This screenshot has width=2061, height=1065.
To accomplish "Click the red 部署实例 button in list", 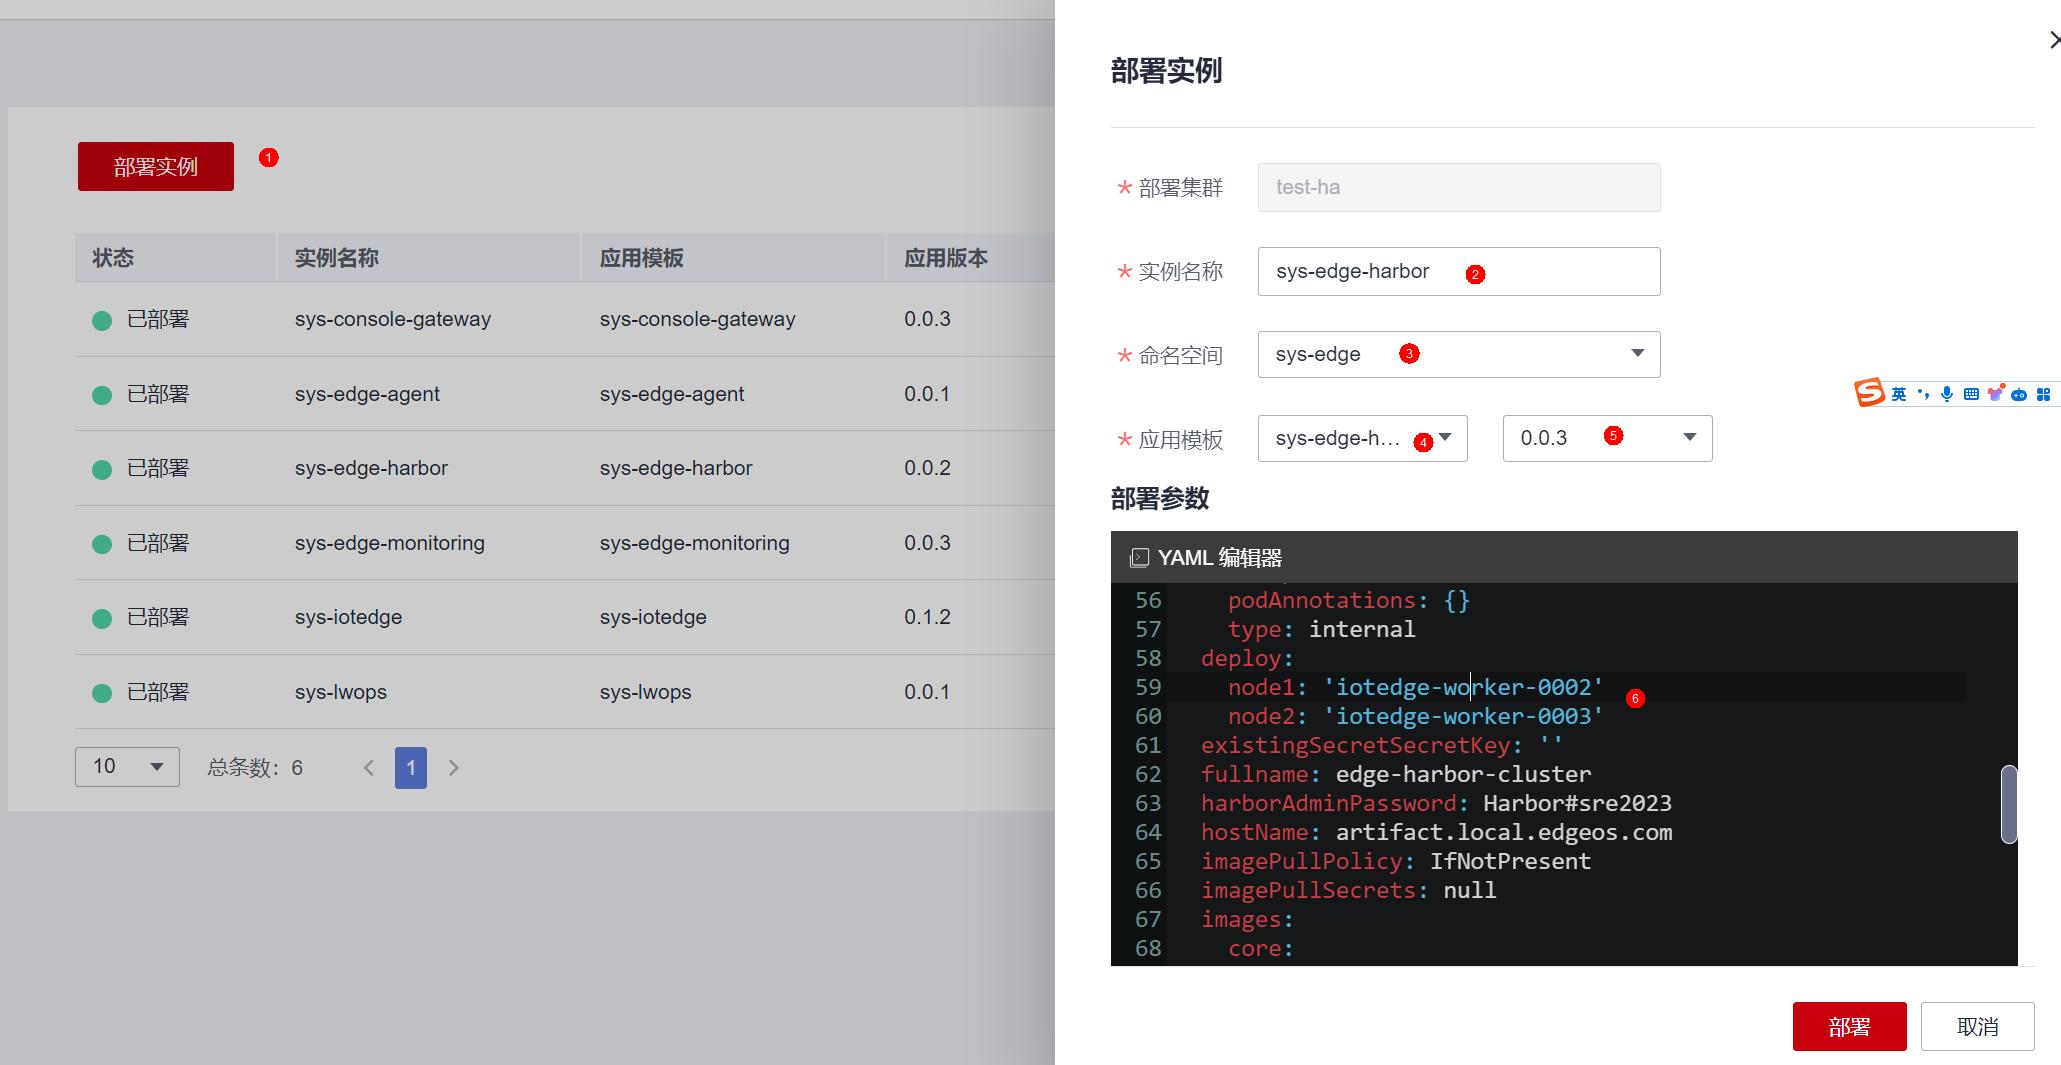I will [156, 166].
